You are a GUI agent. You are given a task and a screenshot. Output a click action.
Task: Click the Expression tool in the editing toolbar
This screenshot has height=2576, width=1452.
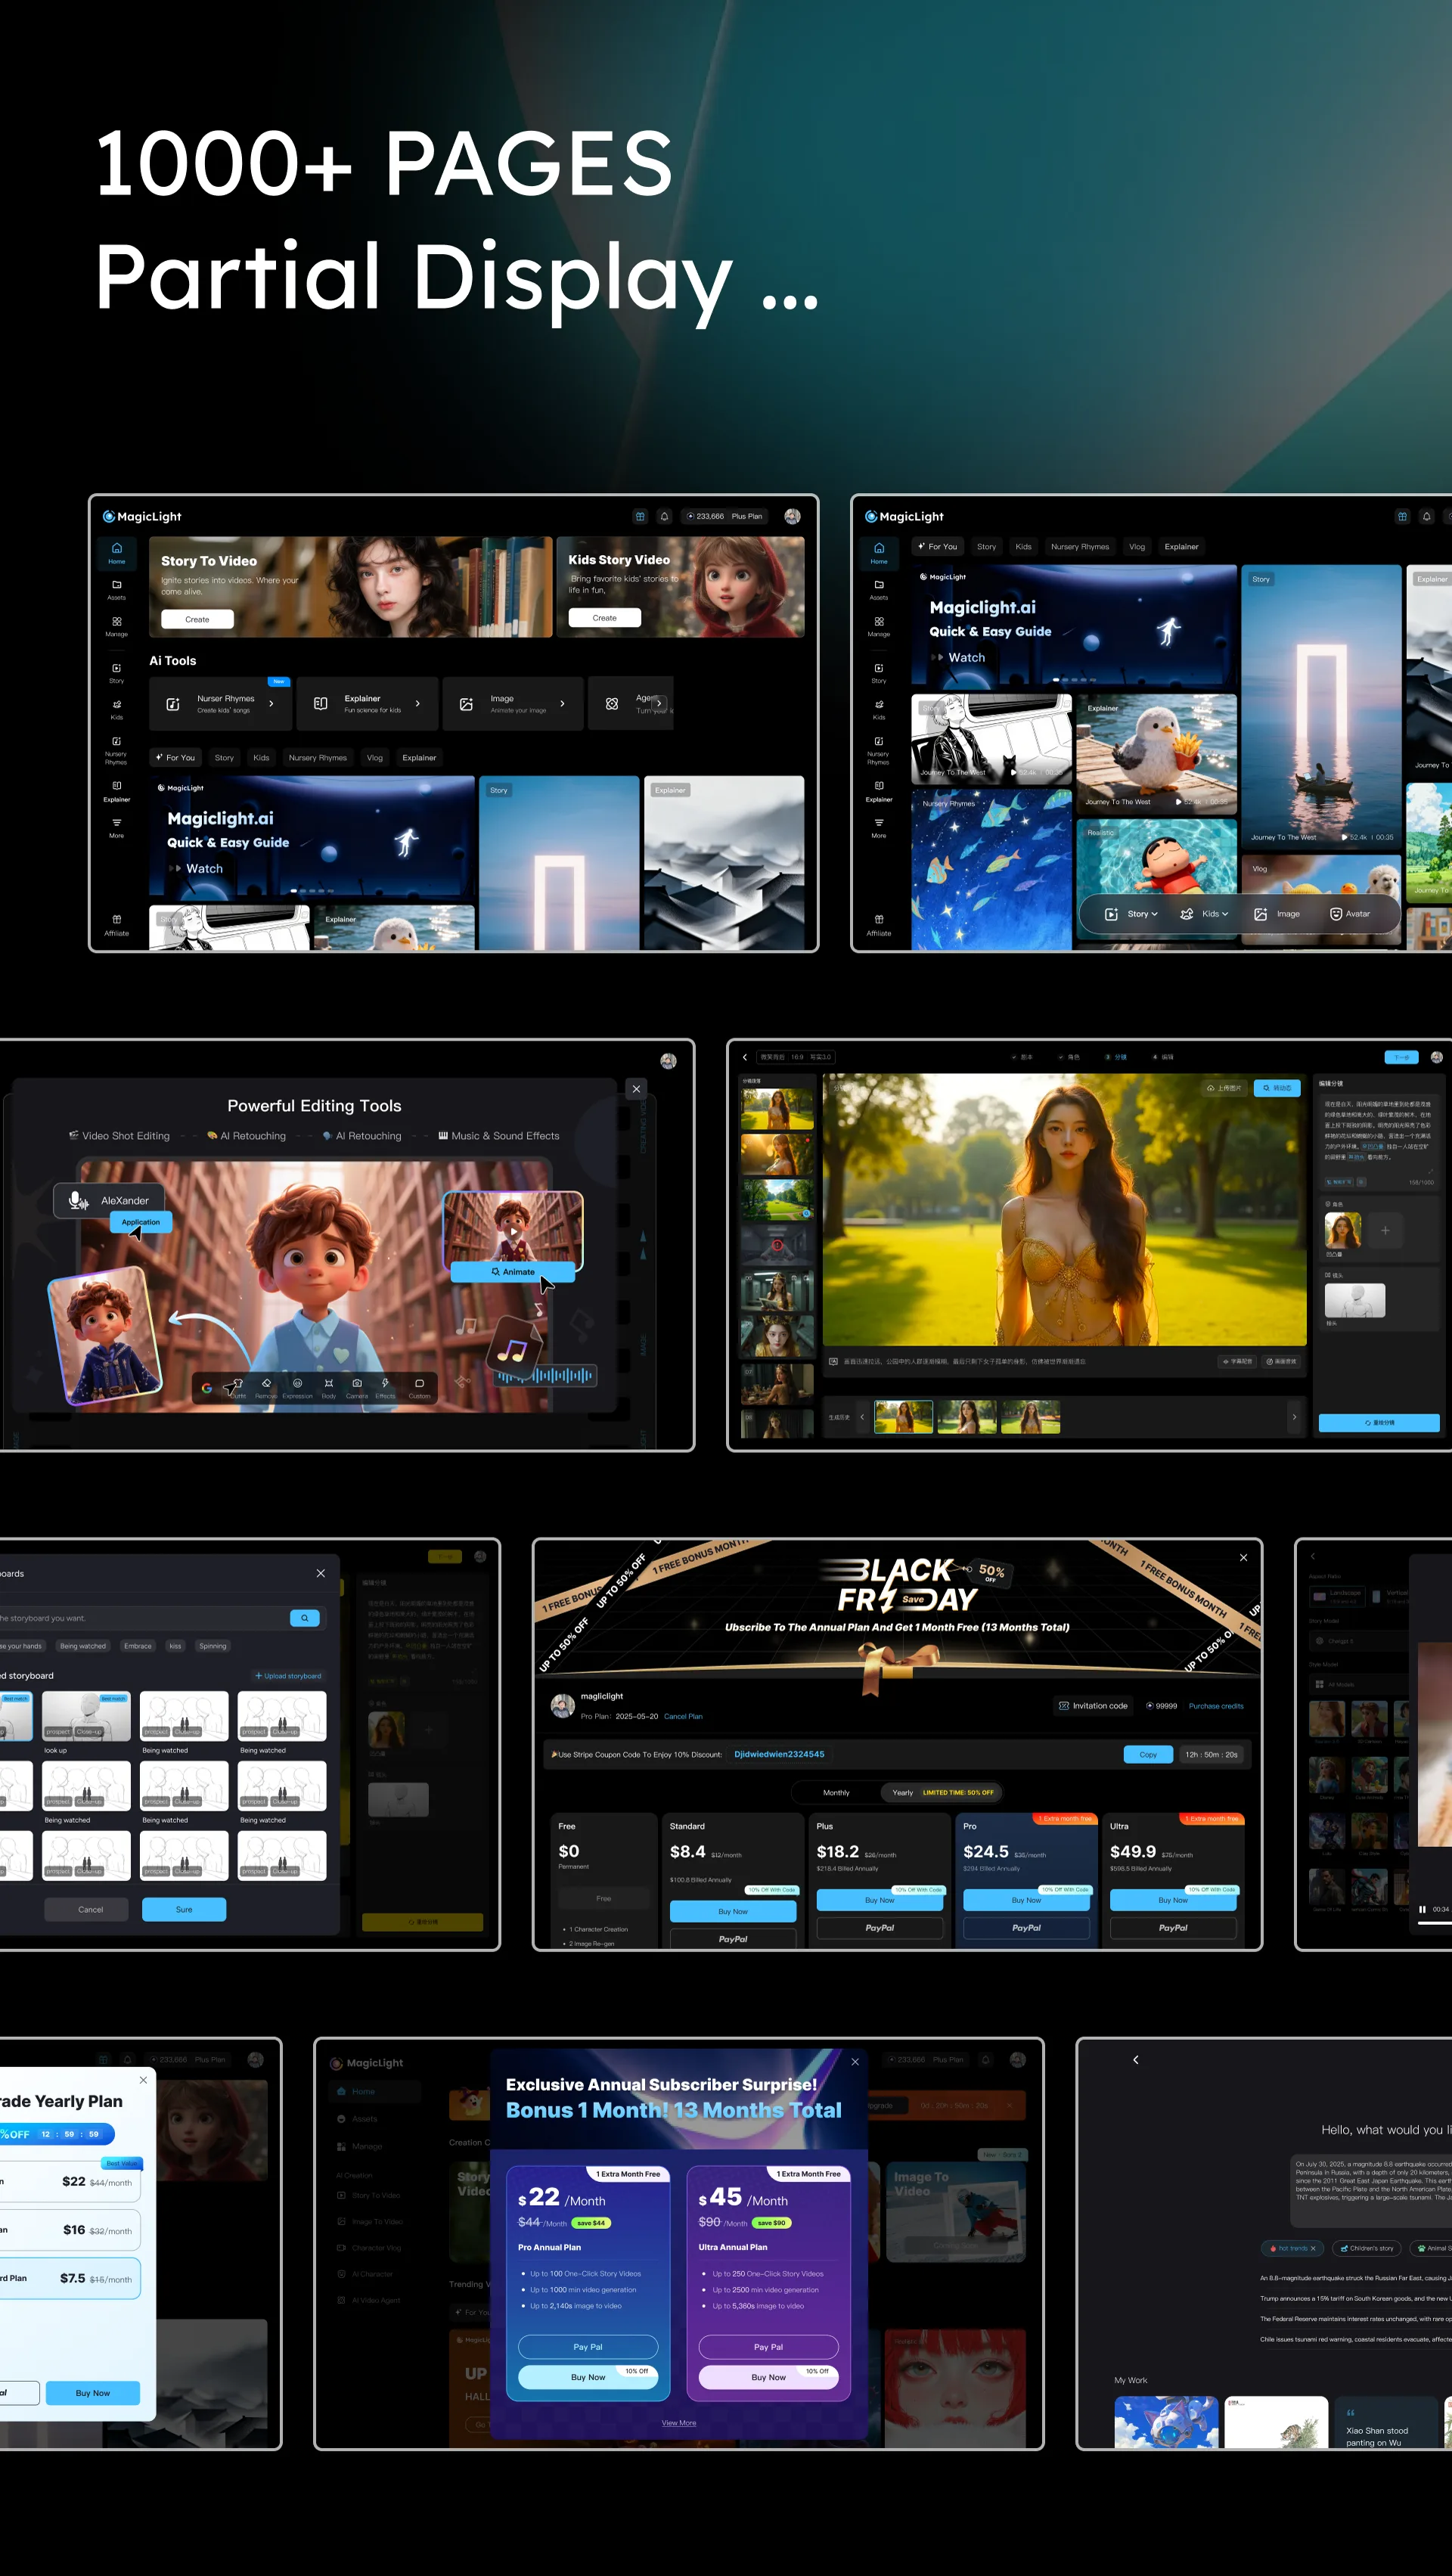coord(297,1388)
